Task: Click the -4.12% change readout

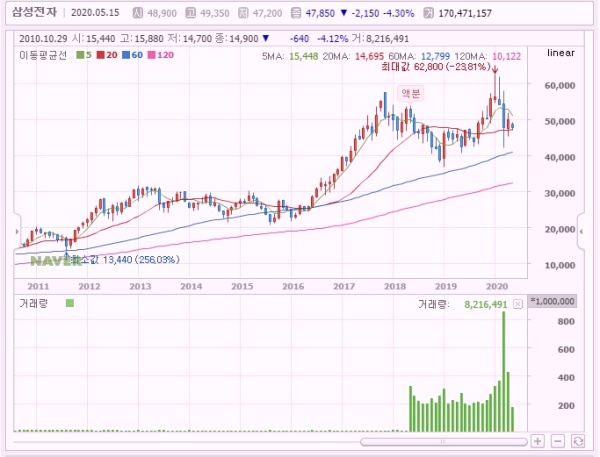Action: 333,39
